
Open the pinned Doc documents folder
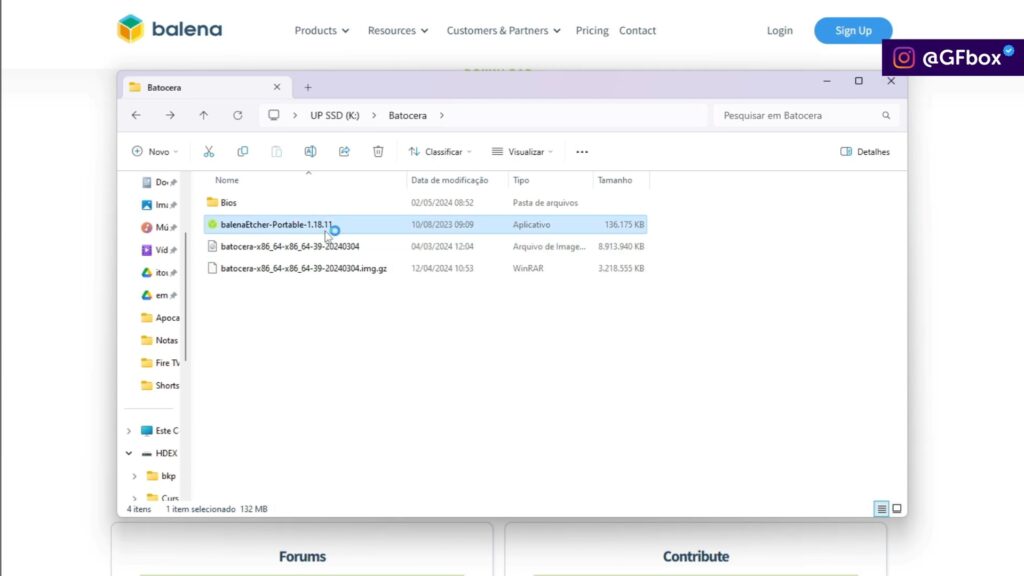click(x=159, y=182)
